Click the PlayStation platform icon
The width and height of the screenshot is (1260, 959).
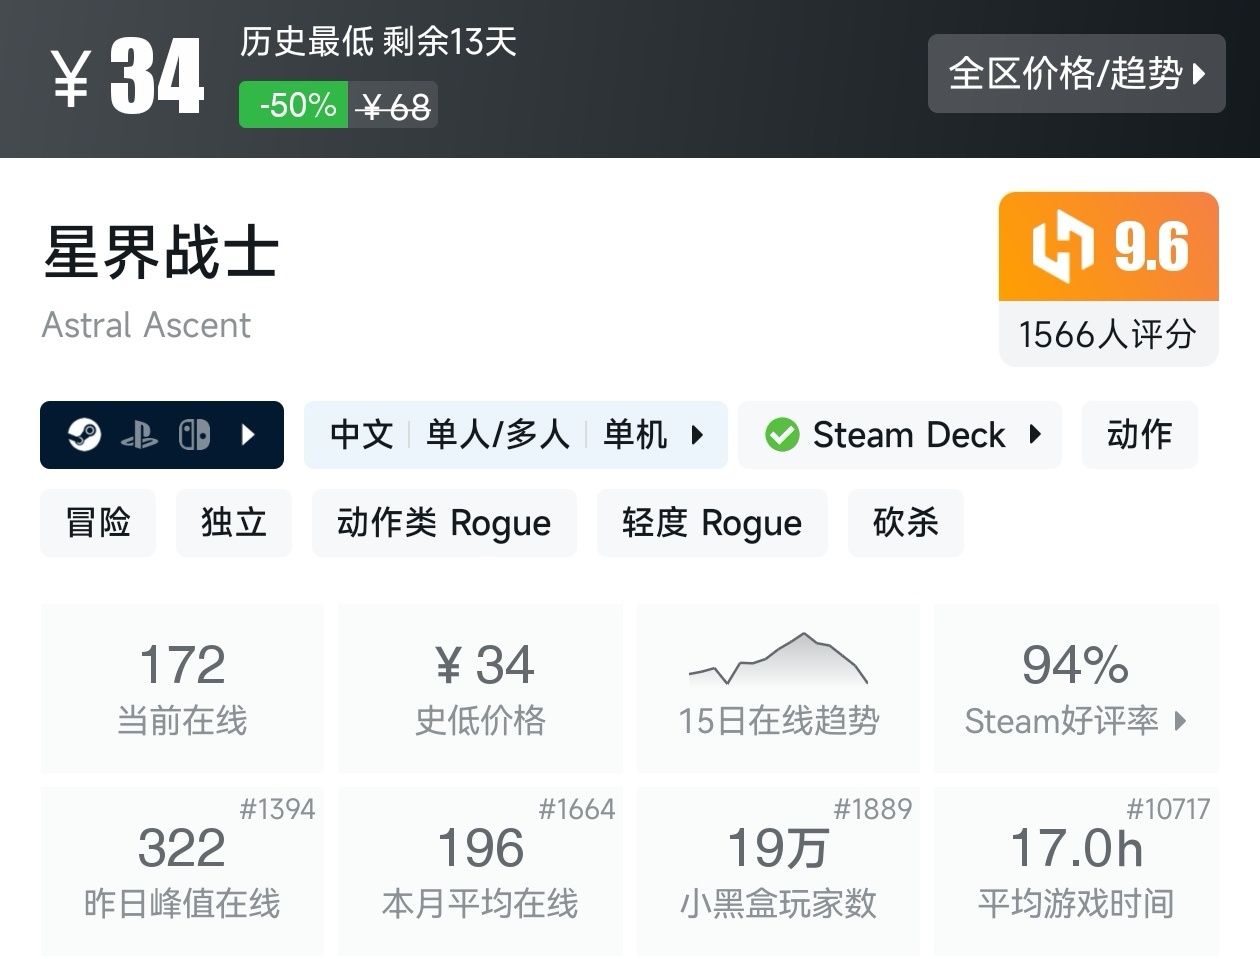pos(139,435)
